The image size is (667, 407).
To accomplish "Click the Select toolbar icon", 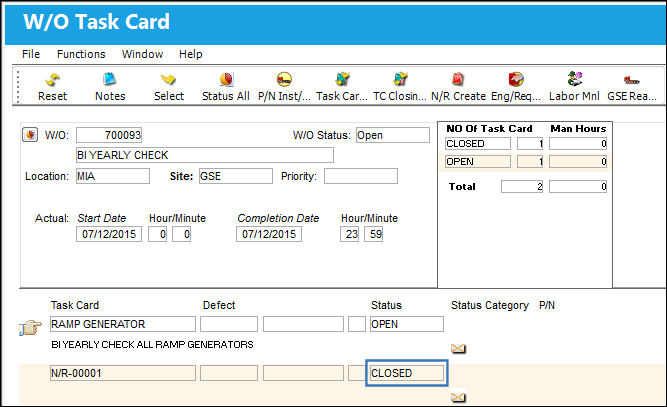I will (x=168, y=79).
